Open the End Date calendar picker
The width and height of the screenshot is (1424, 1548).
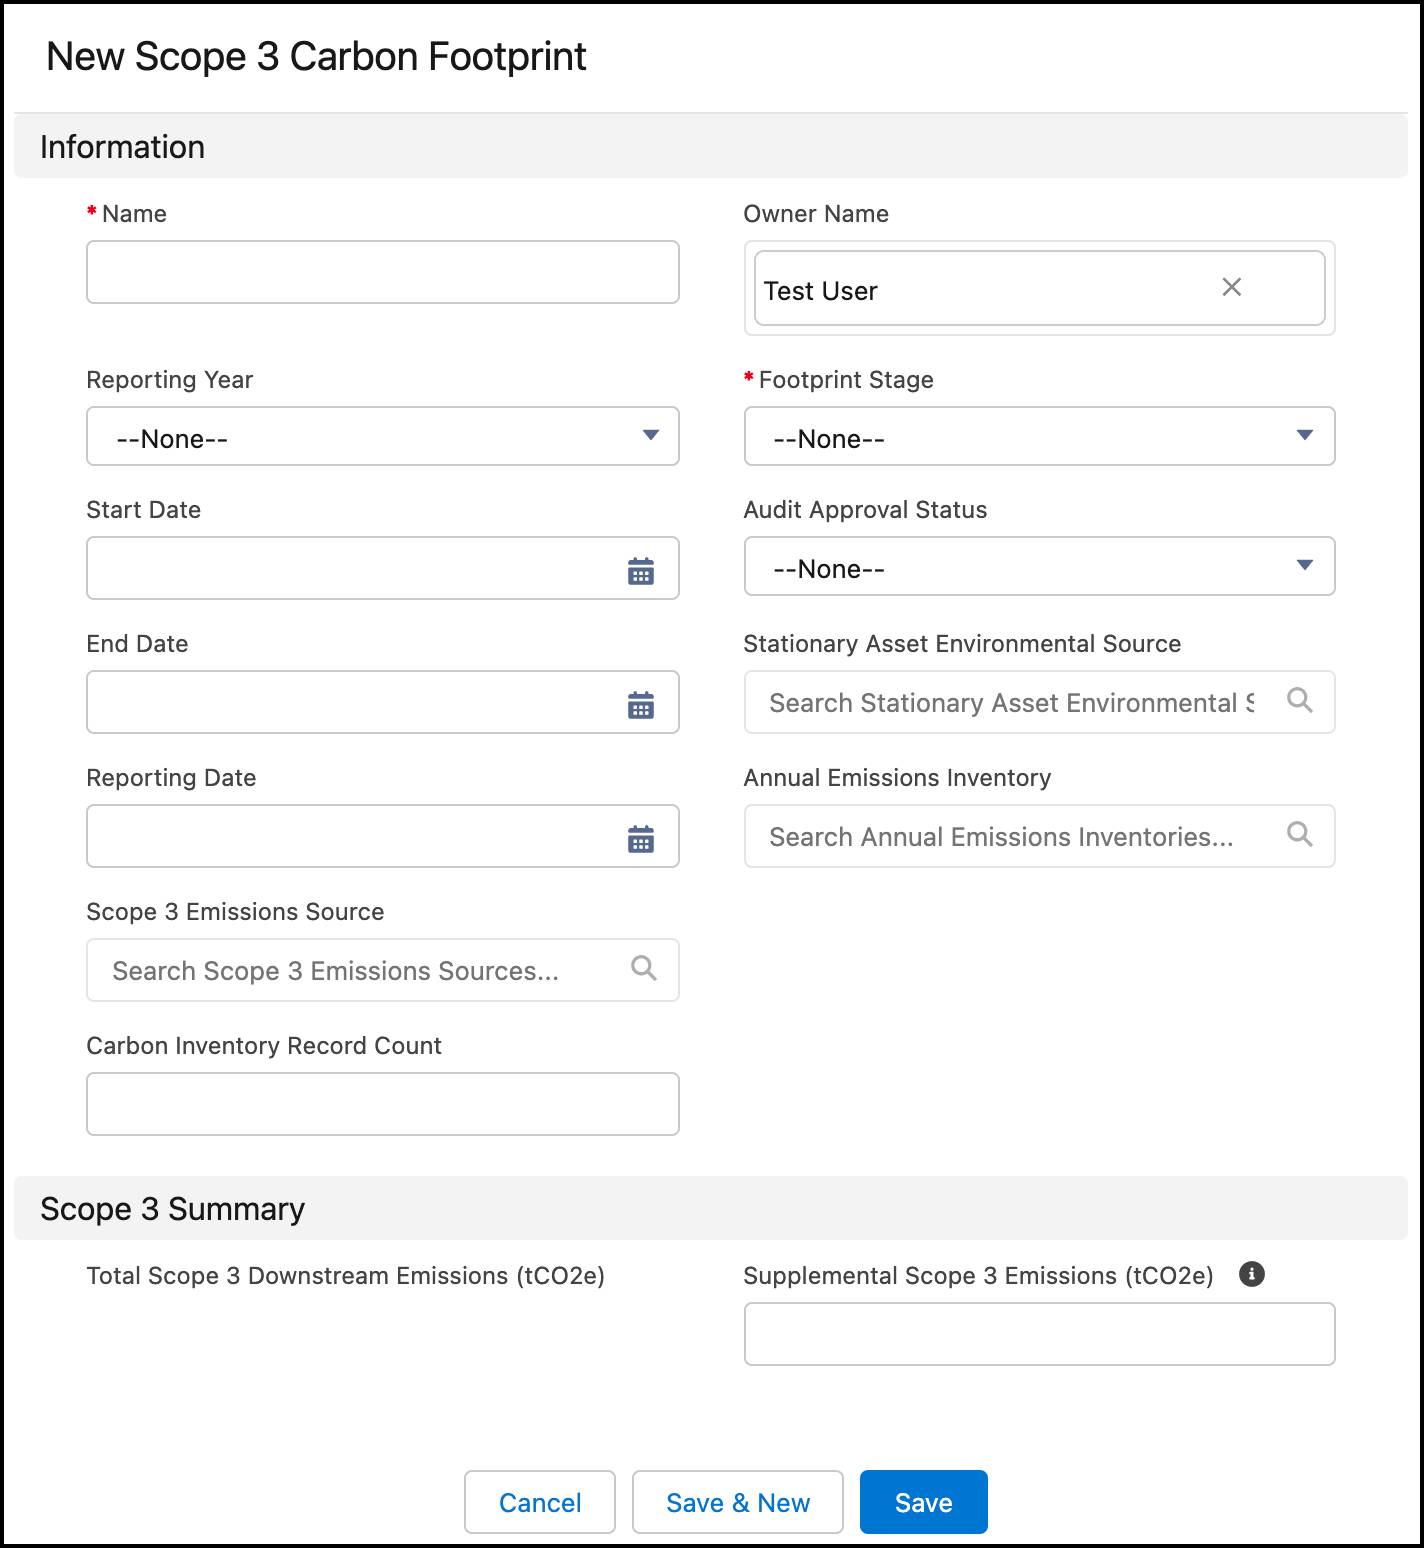click(640, 705)
